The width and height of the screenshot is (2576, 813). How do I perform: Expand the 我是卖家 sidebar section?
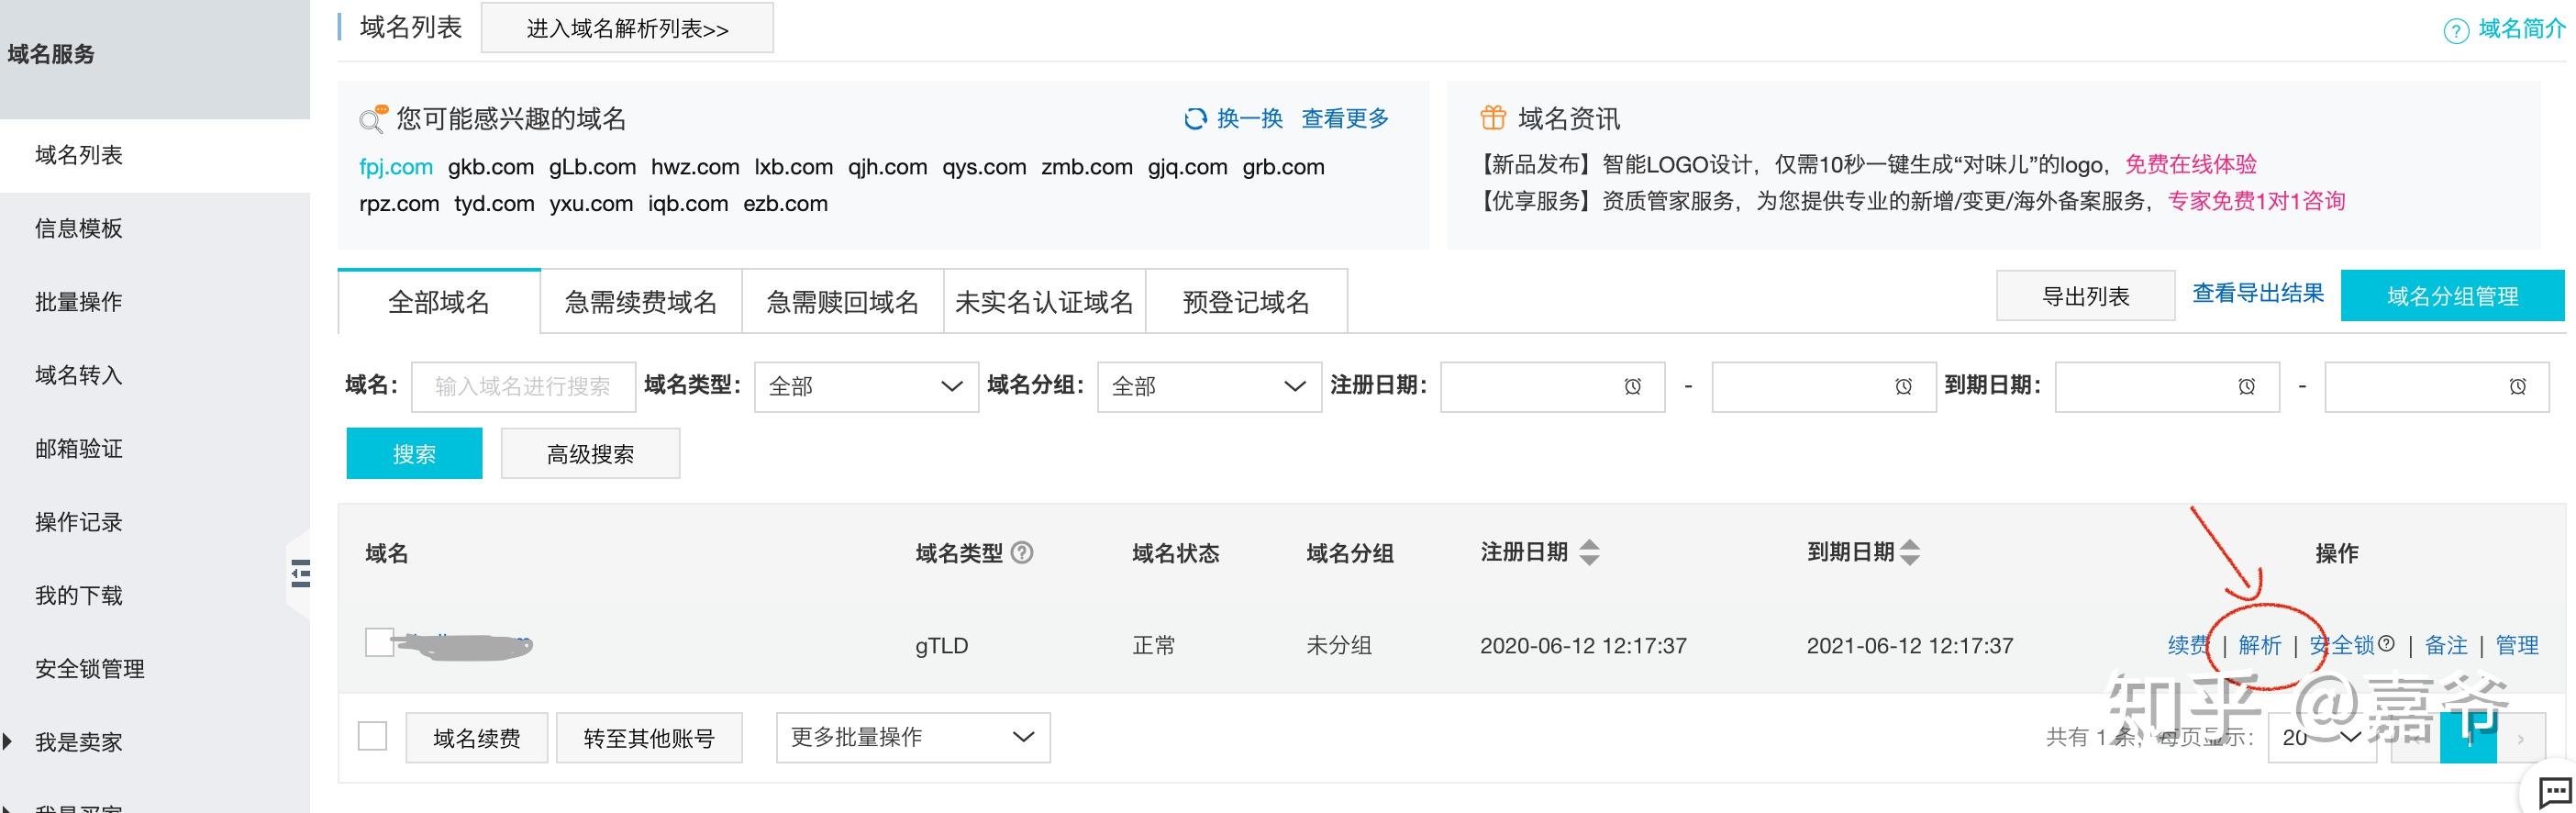click(x=9, y=742)
